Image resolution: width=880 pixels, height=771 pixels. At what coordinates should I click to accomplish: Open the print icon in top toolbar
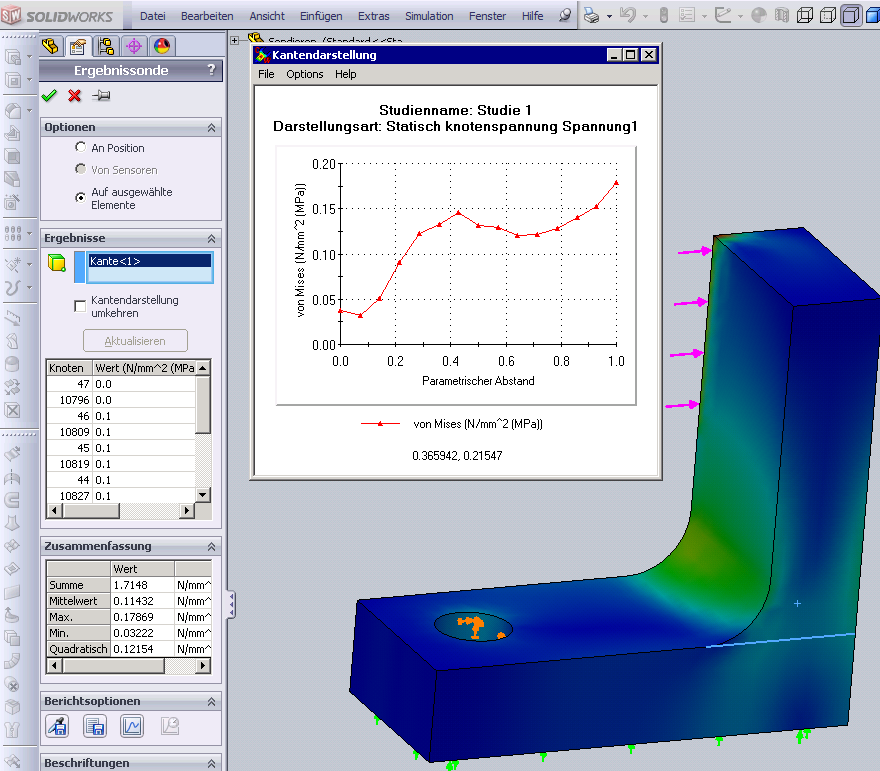coord(592,16)
